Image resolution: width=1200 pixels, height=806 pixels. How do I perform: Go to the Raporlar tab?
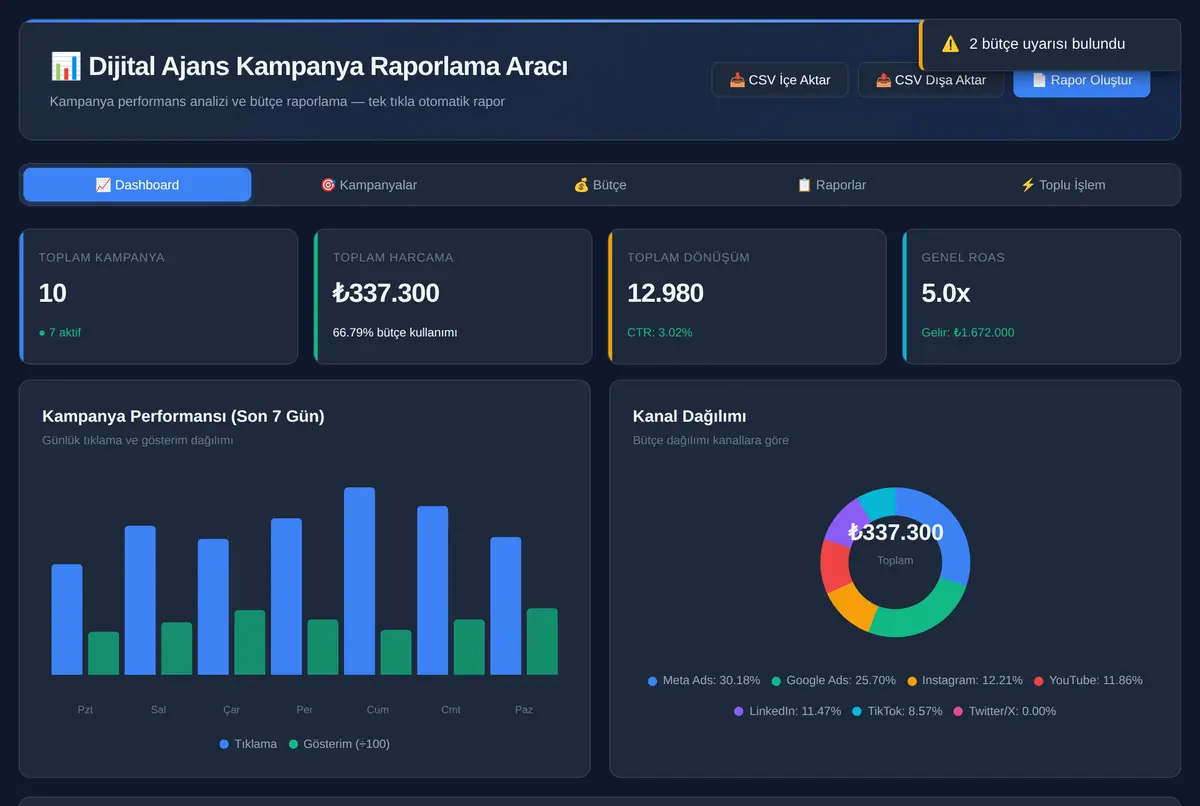pos(831,185)
